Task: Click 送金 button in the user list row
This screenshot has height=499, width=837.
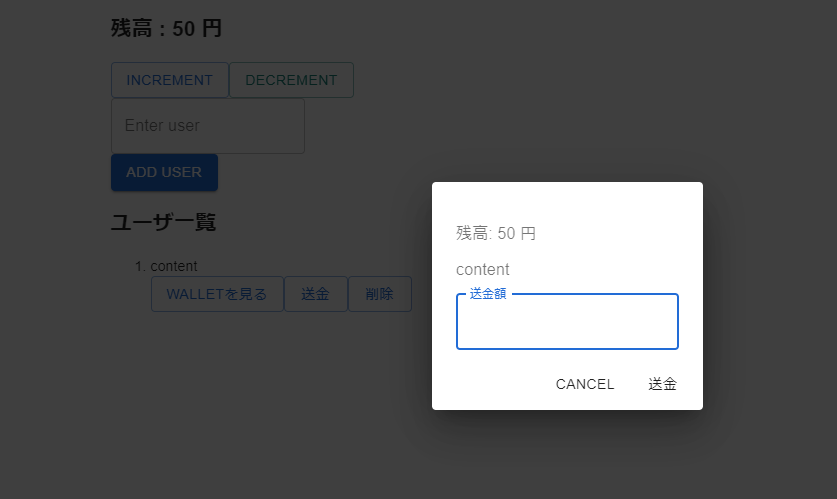Action: click(x=315, y=294)
